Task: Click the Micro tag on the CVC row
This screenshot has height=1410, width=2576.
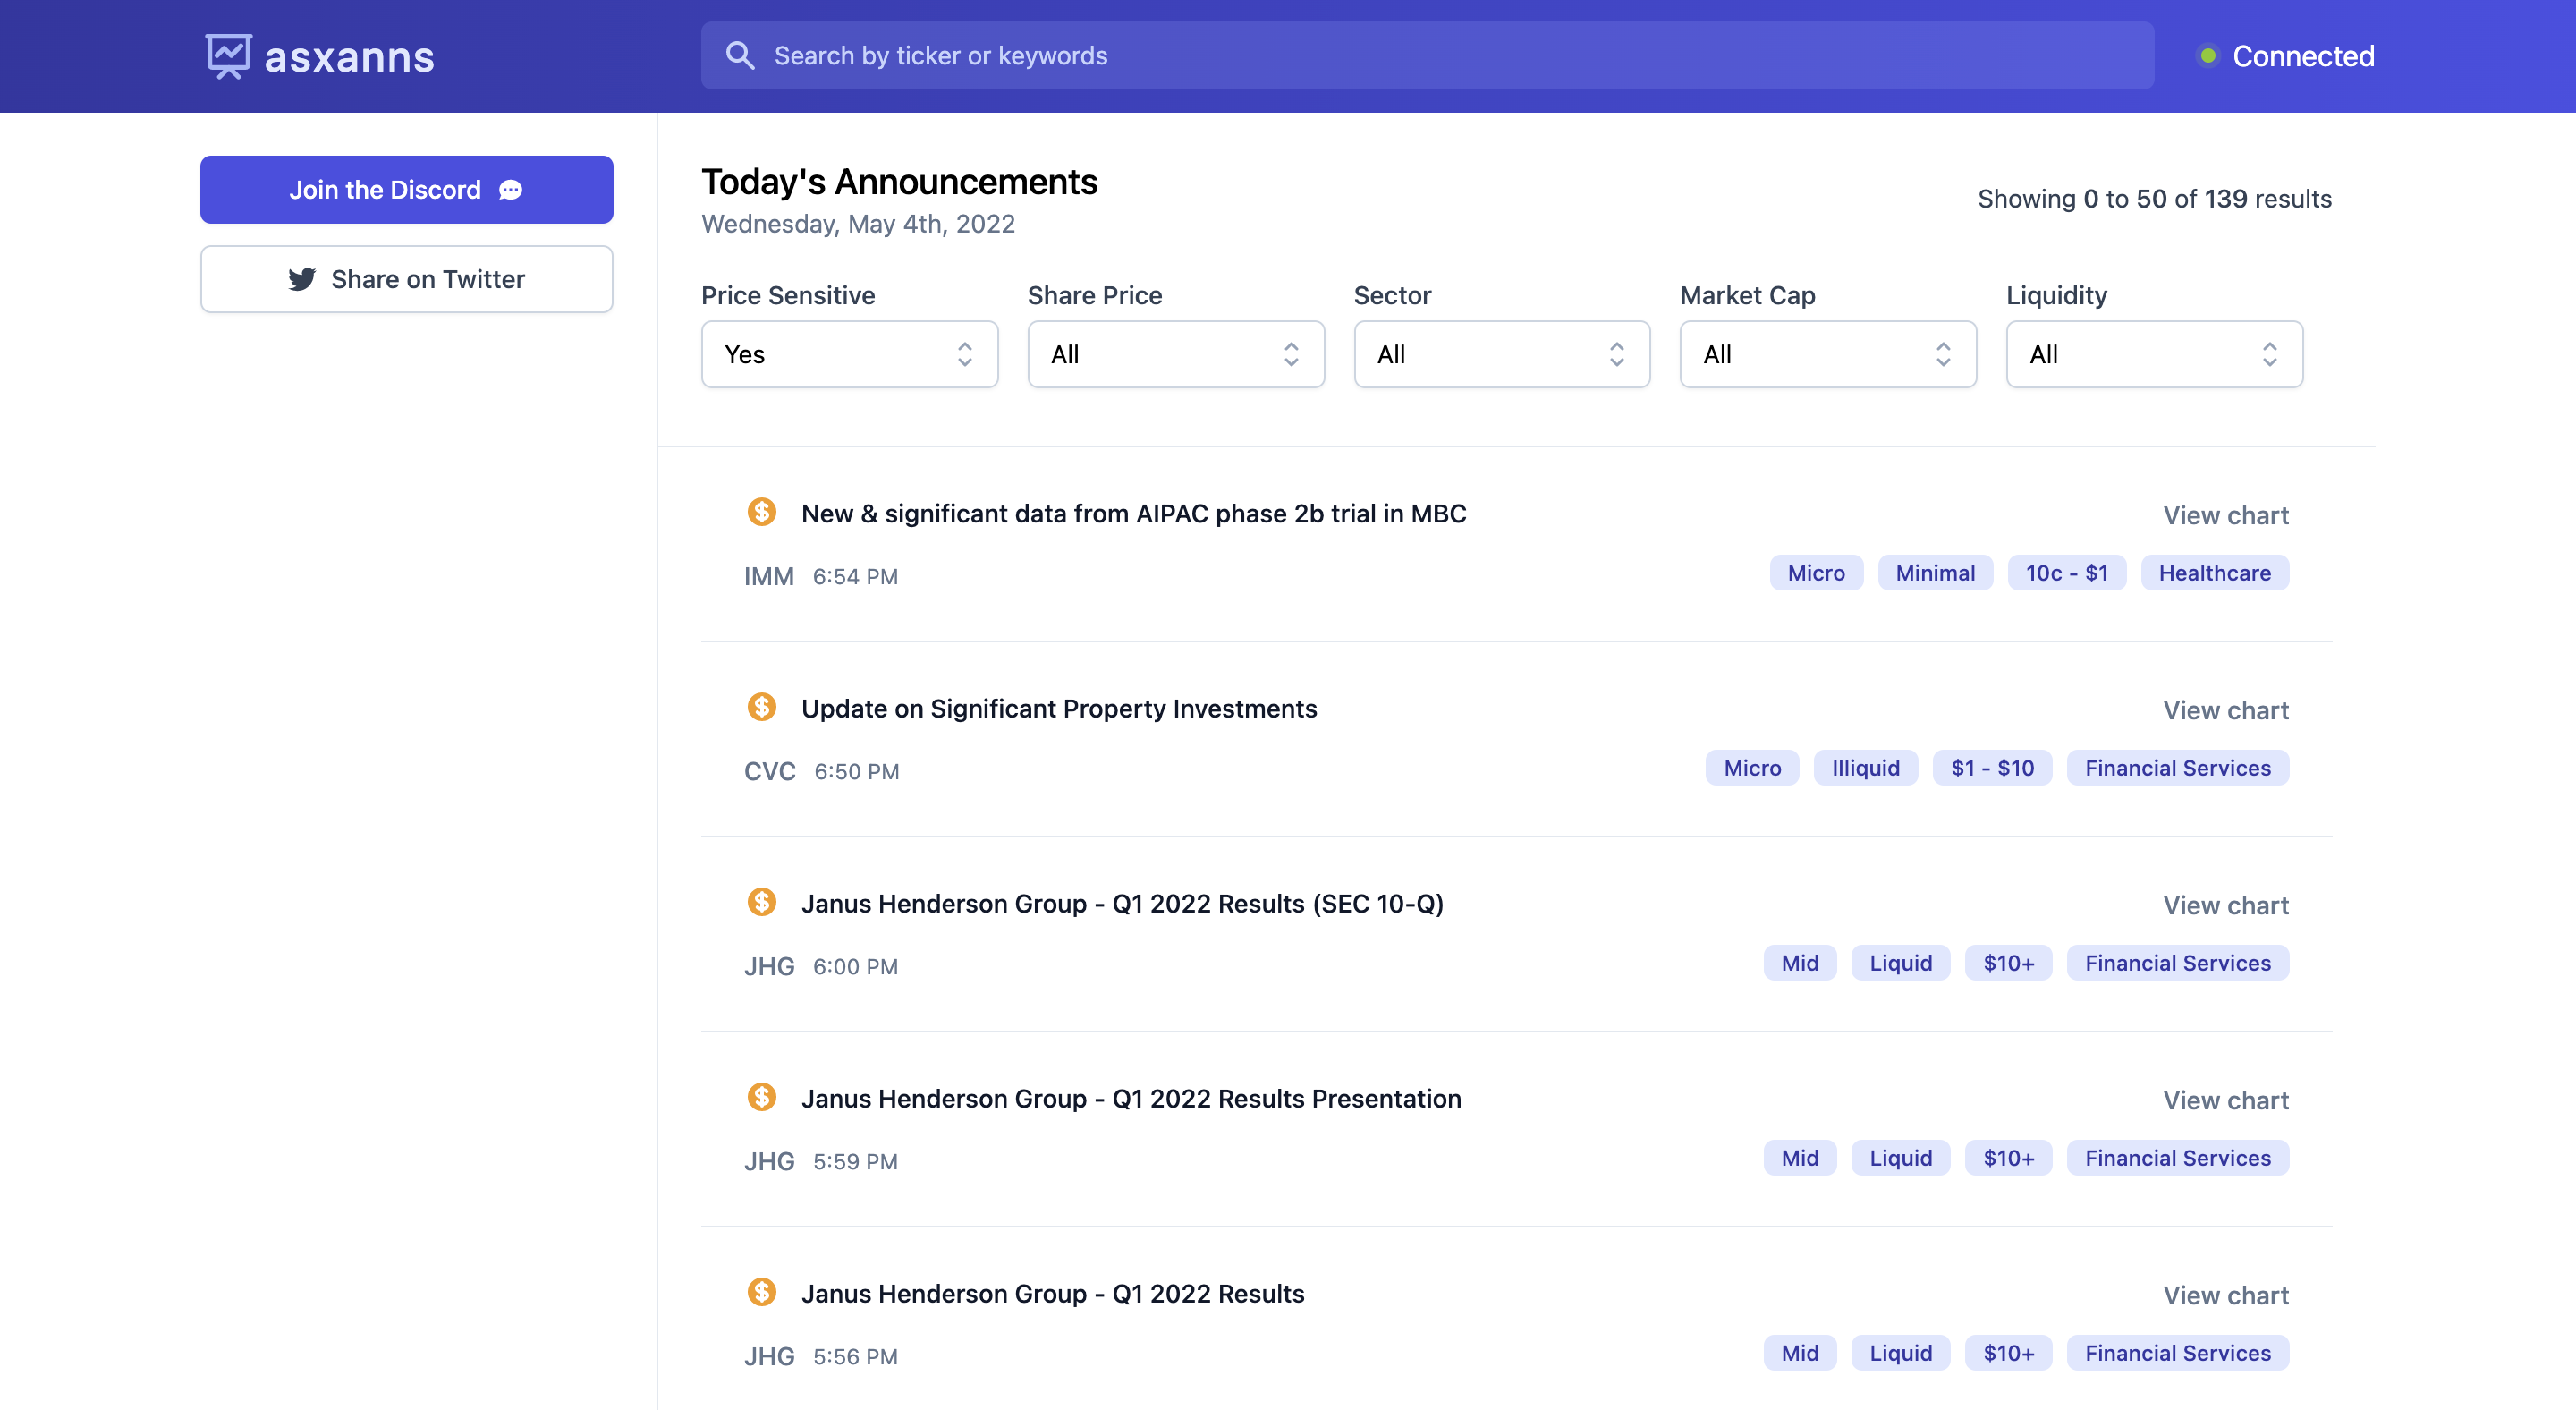Action: (1752, 768)
